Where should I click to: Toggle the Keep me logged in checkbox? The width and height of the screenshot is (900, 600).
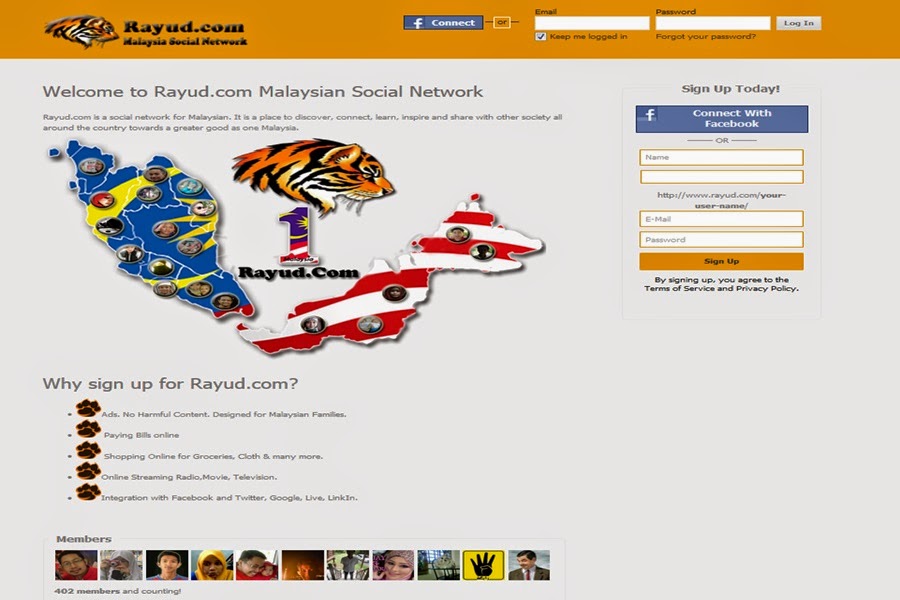[x=541, y=37]
